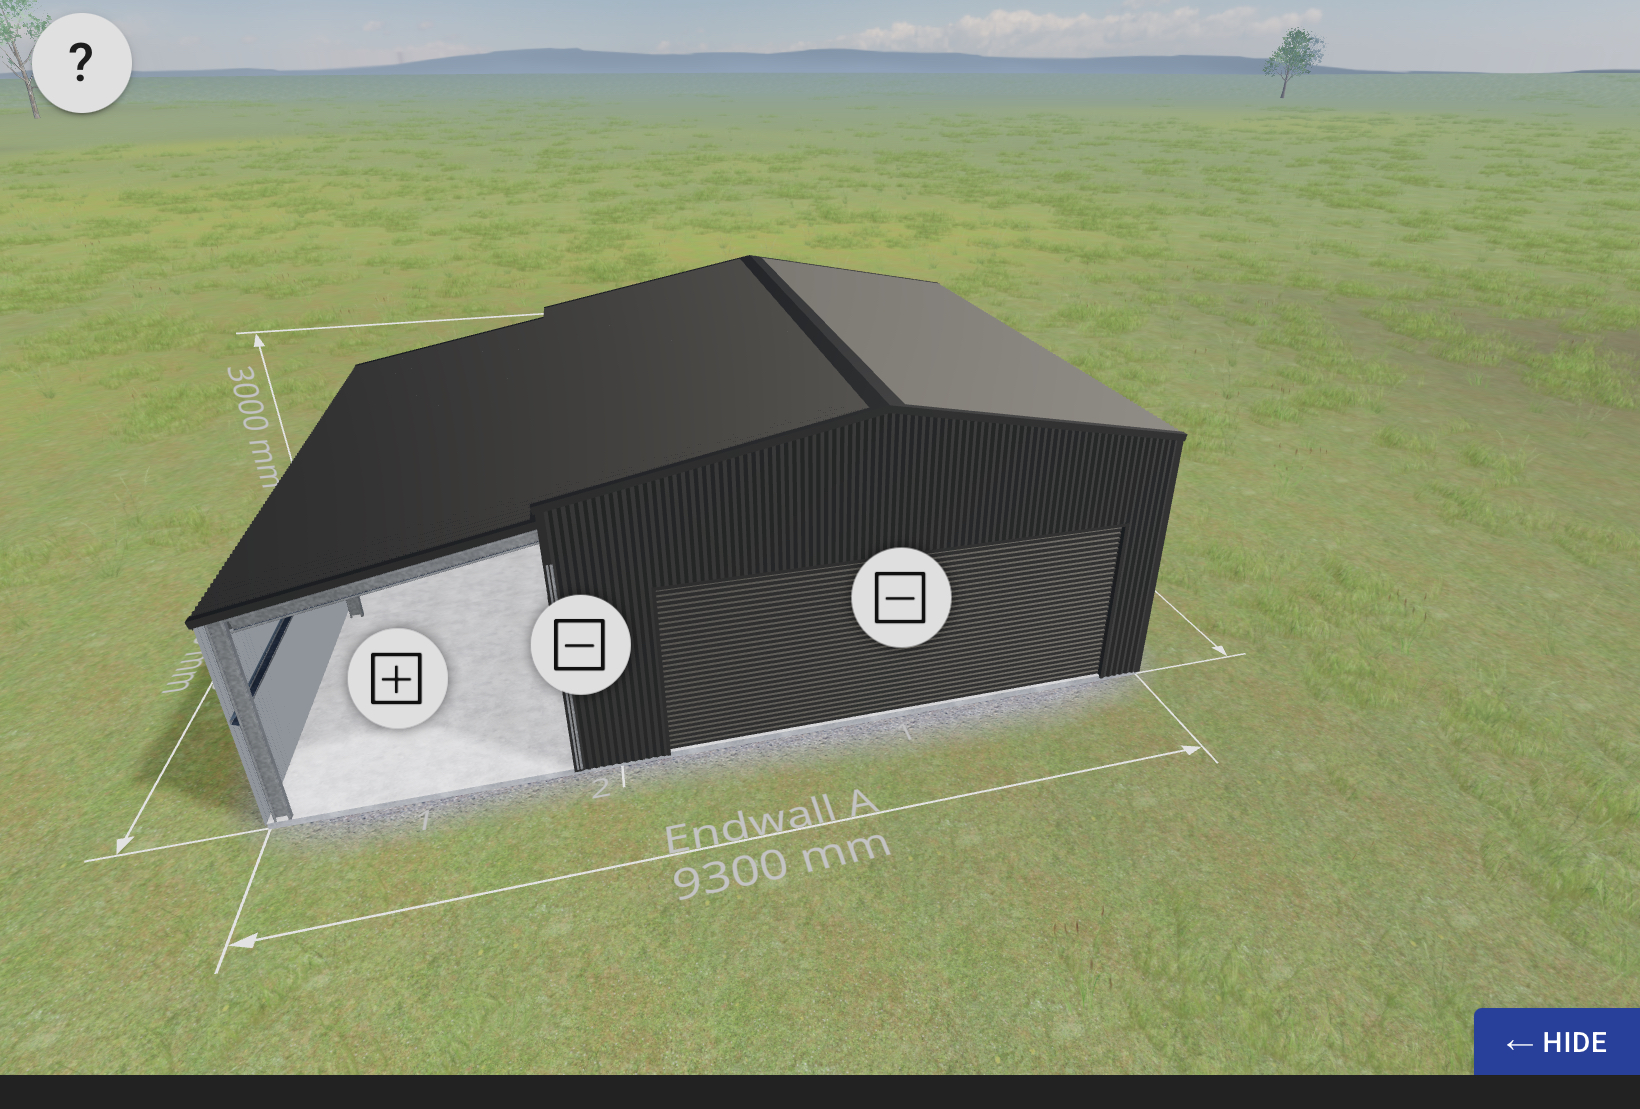Click the roof ridge capping
The height and width of the screenshot is (1109, 1640).
click(815, 332)
